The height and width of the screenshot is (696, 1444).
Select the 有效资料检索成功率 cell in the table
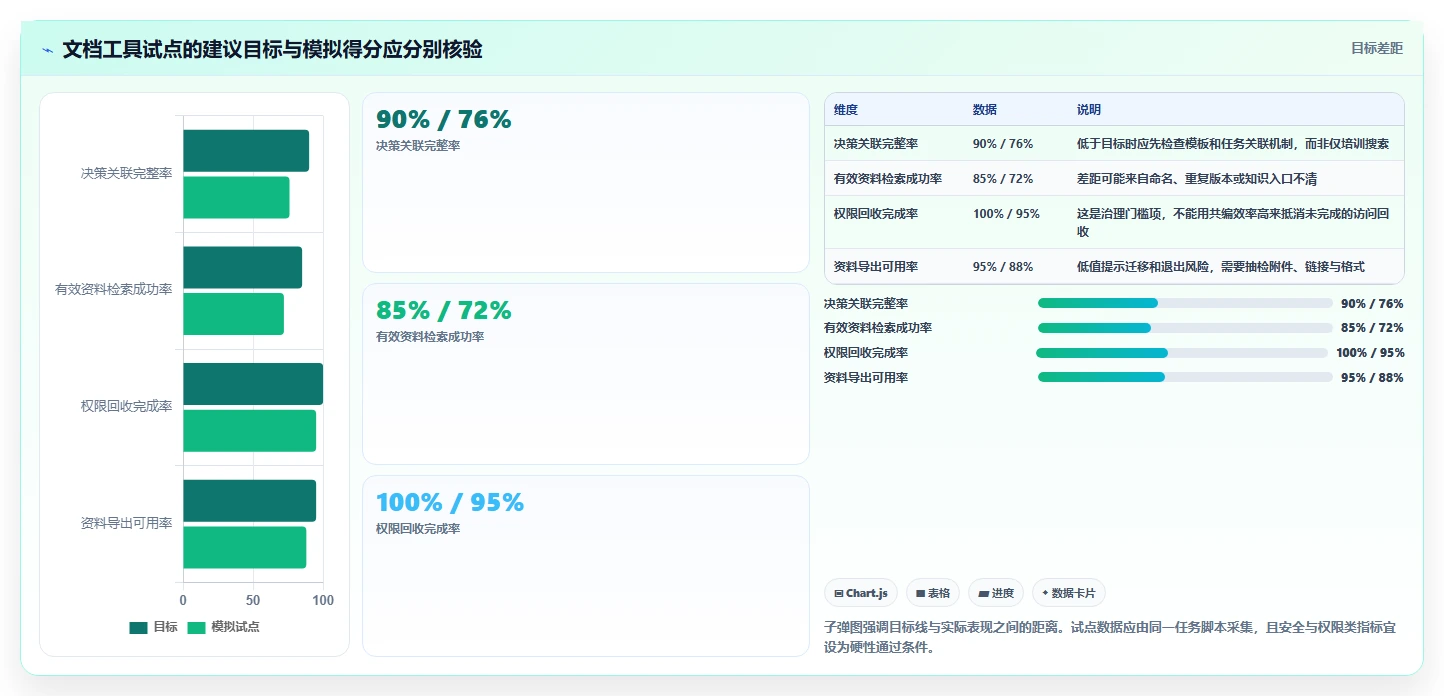point(888,179)
